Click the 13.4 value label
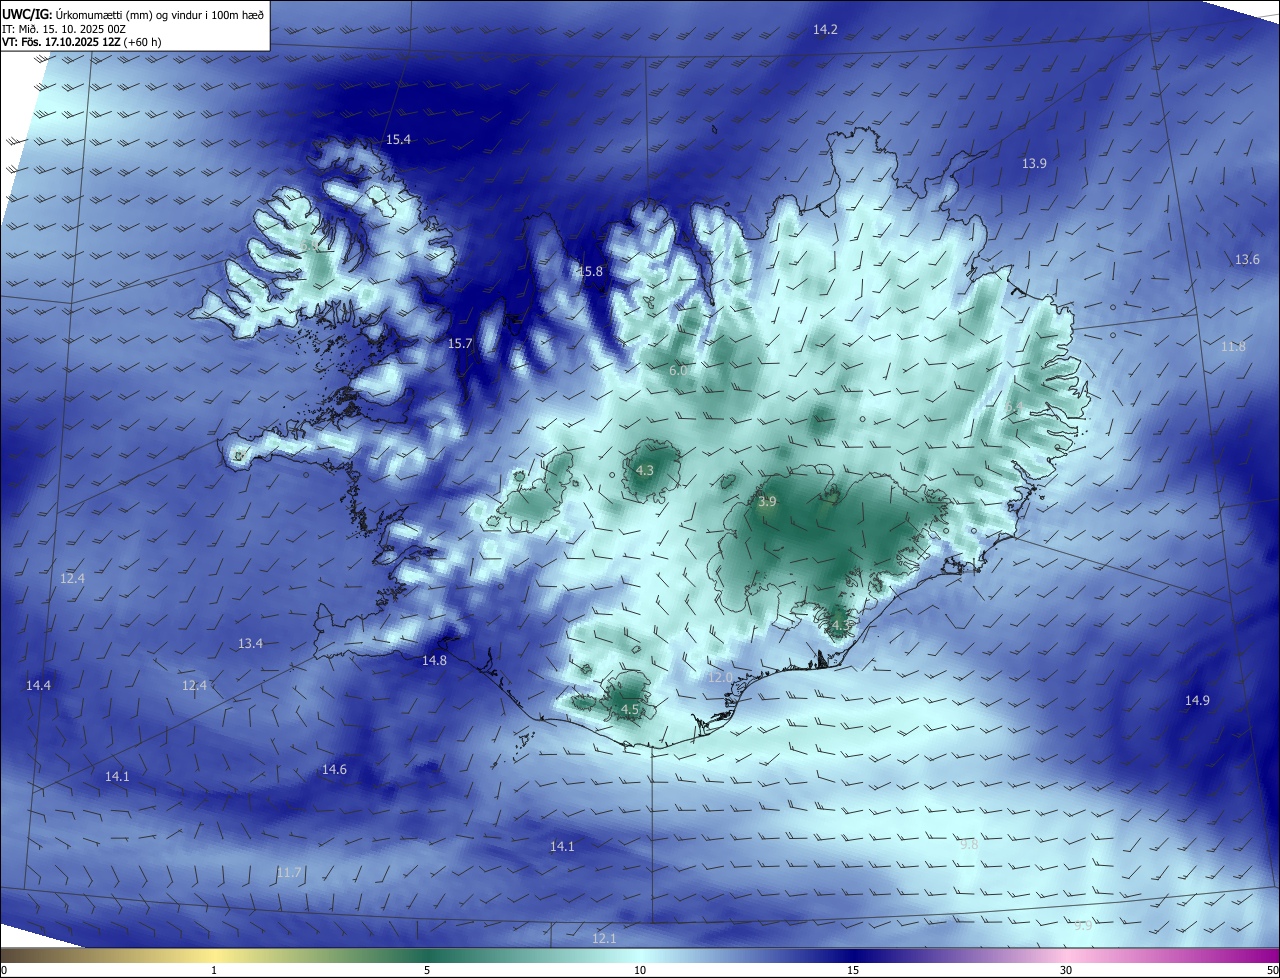This screenshot has height=978, width=1280. click(250, 643)
